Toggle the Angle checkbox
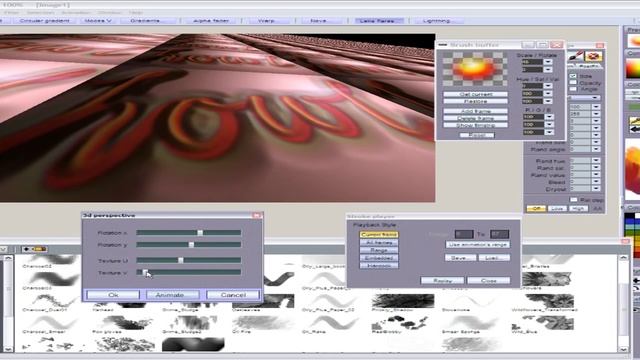The image size is (640, 360). click(573, 89)
